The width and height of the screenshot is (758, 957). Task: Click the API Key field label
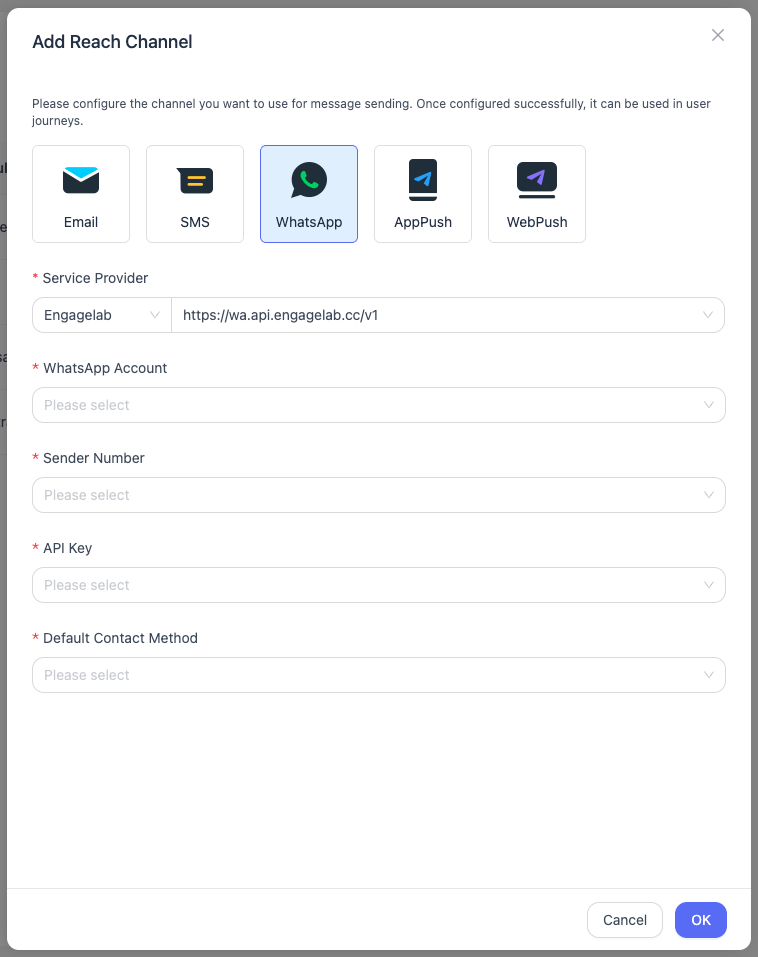tap(67, 548)
